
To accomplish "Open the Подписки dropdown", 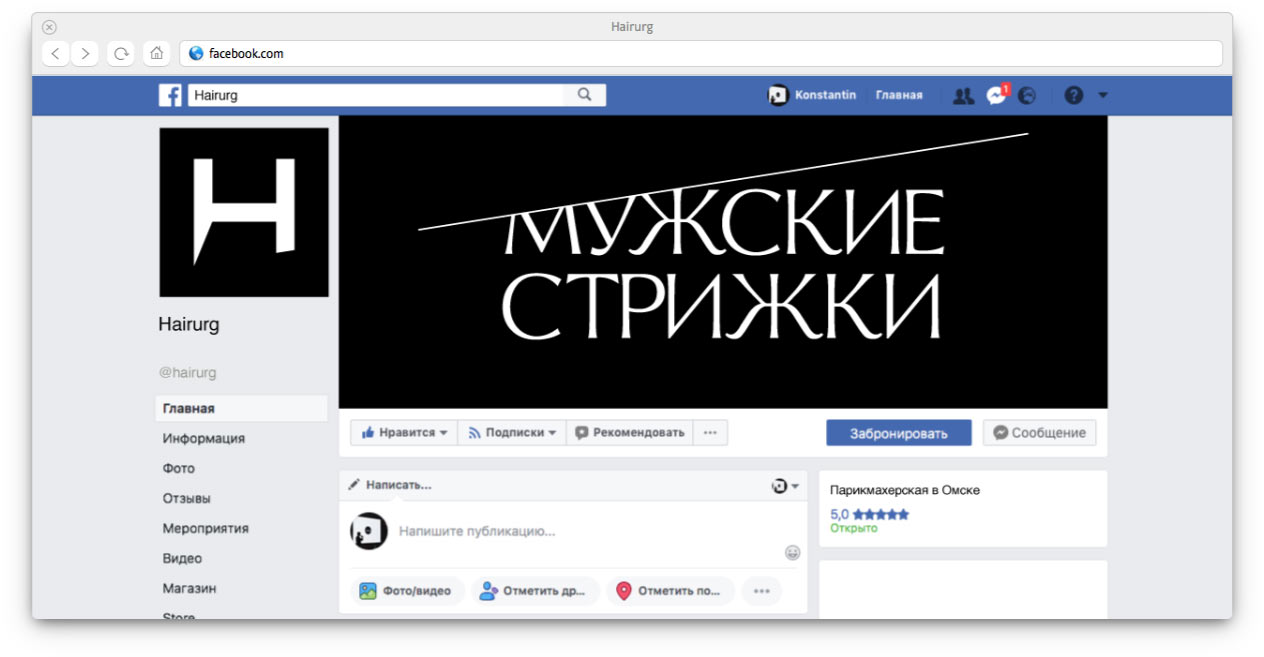I will 512,433.
